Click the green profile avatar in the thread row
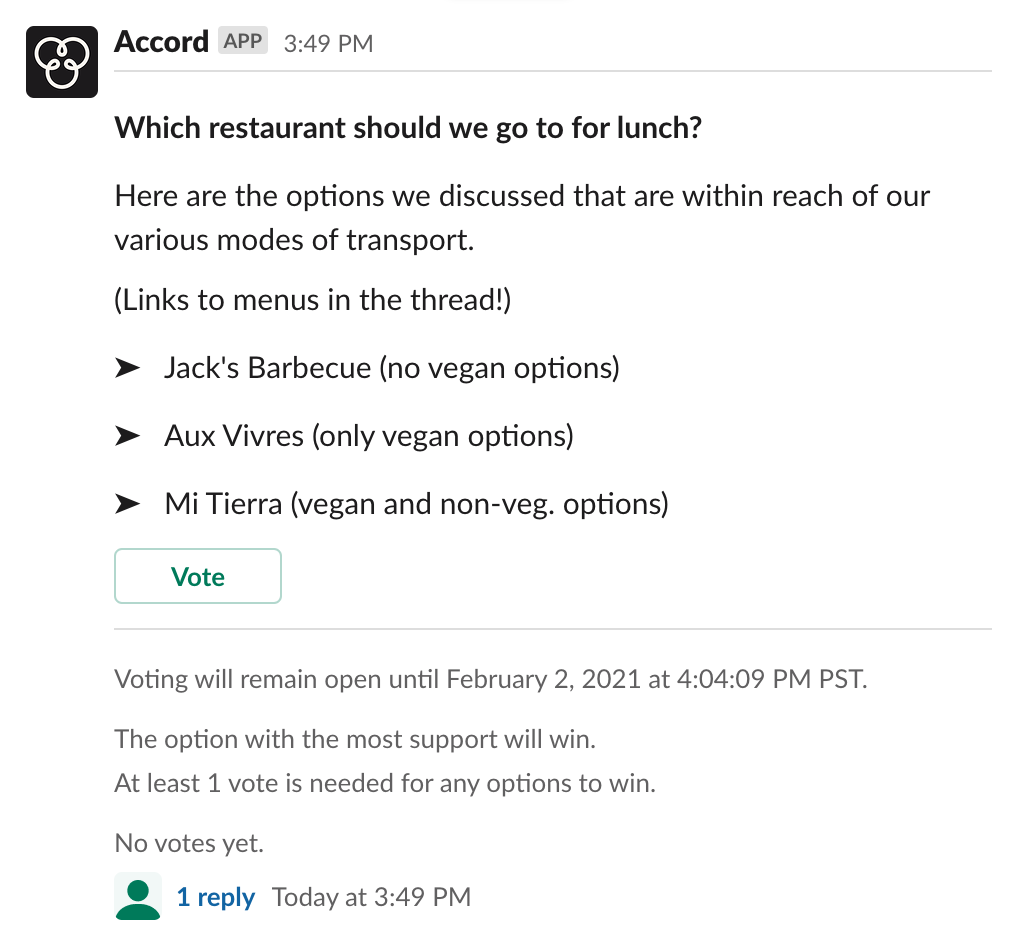1030x946 pixels. point(137,896)
